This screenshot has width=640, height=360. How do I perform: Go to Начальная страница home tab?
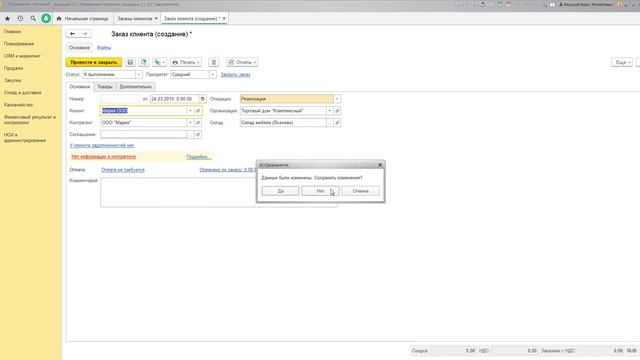(82, 19)
